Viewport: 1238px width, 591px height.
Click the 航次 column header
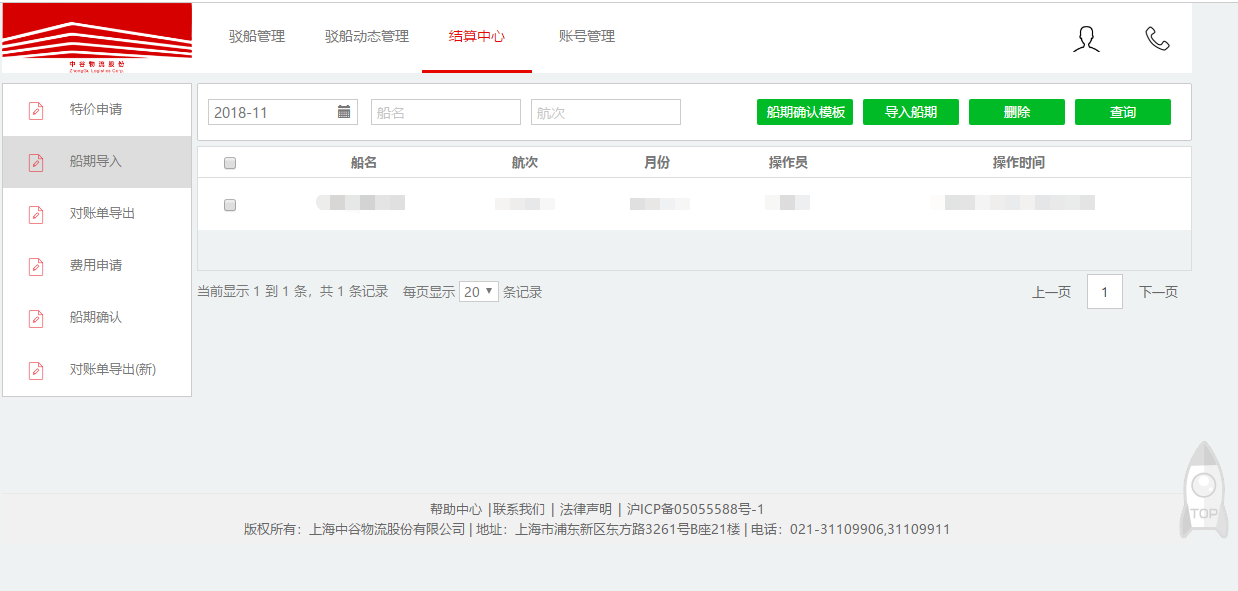point(525,162)
